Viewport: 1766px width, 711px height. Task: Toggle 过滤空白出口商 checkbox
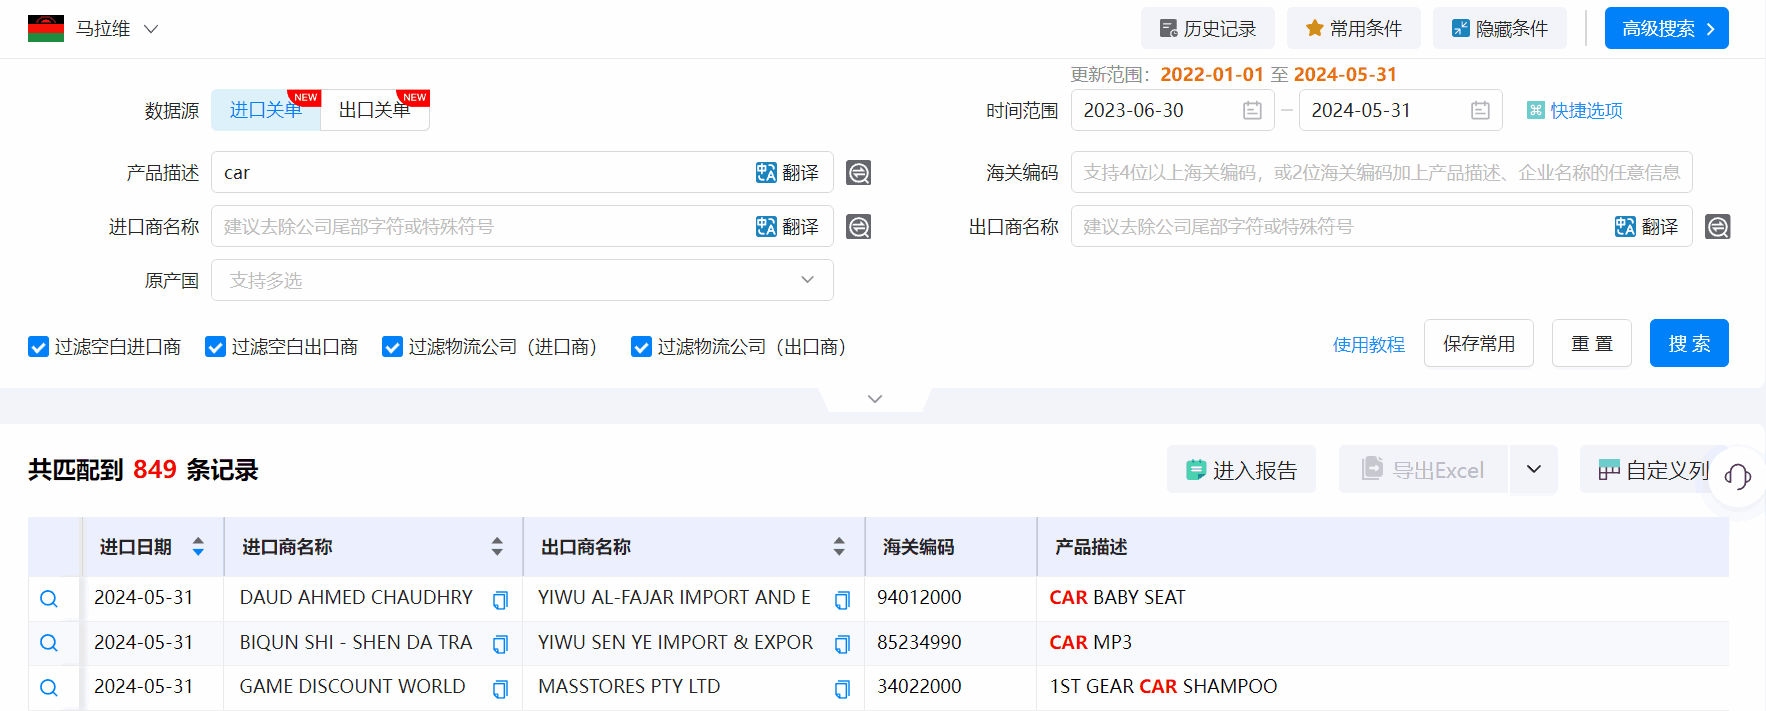click(215, 347)
